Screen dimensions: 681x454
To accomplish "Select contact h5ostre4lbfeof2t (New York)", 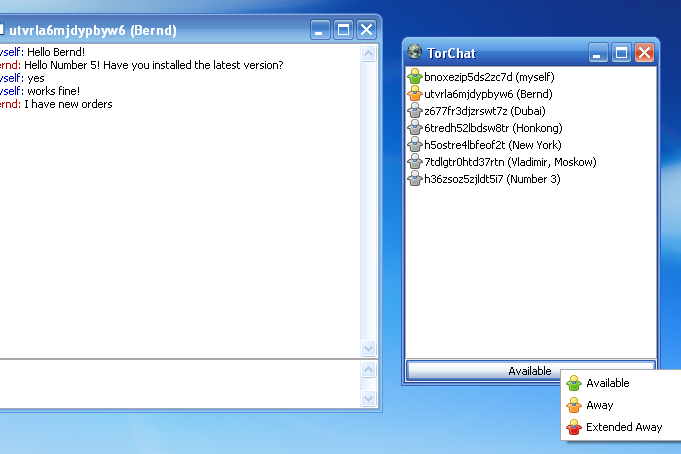I will [493, 145].
